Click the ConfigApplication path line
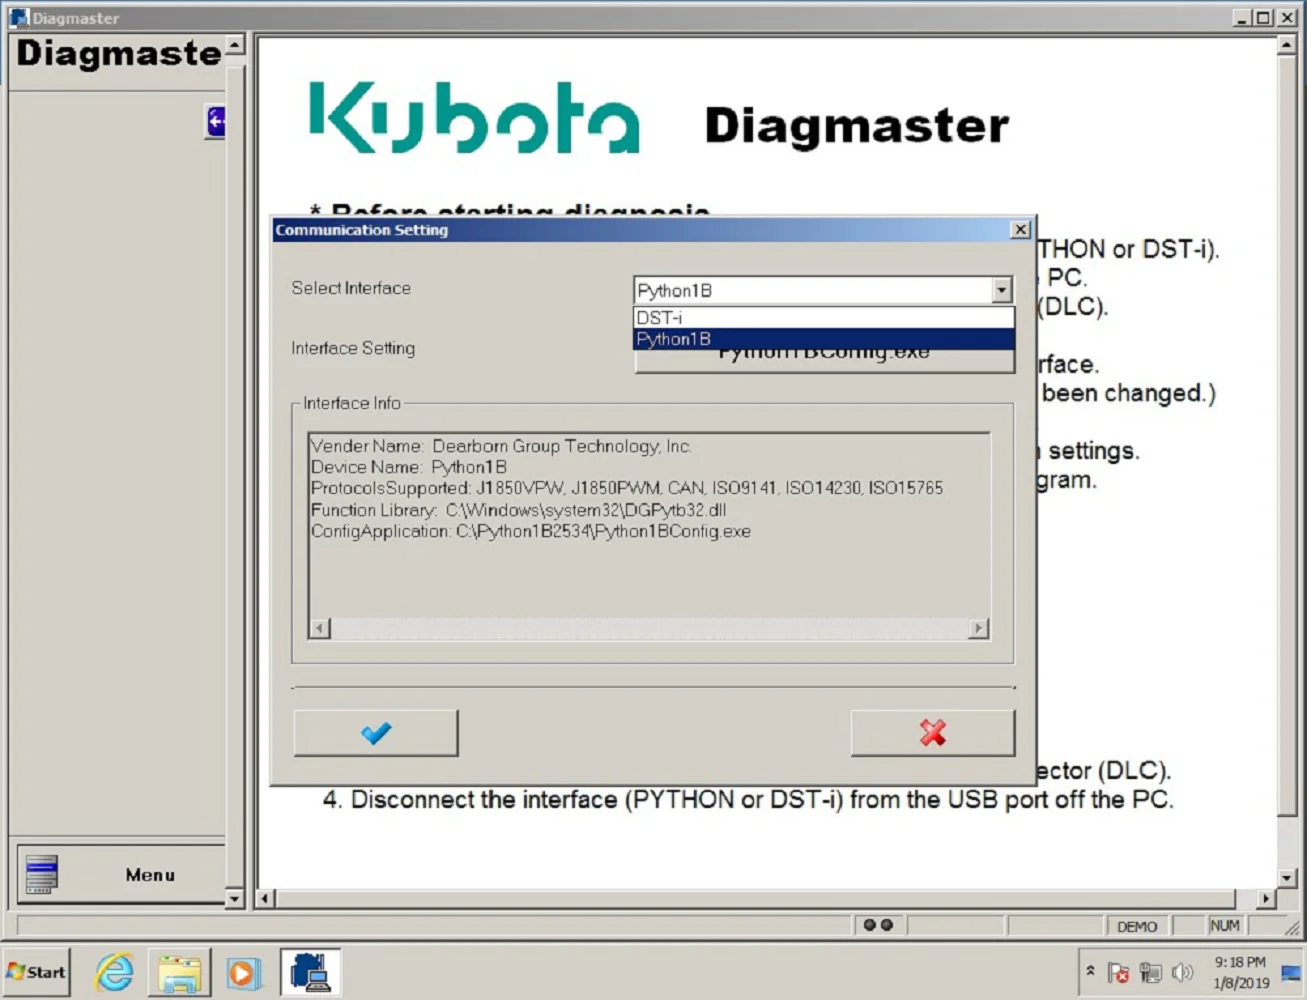This screenshot has width=1307, height=1000. pyautogui.click(x=531, y=531)
